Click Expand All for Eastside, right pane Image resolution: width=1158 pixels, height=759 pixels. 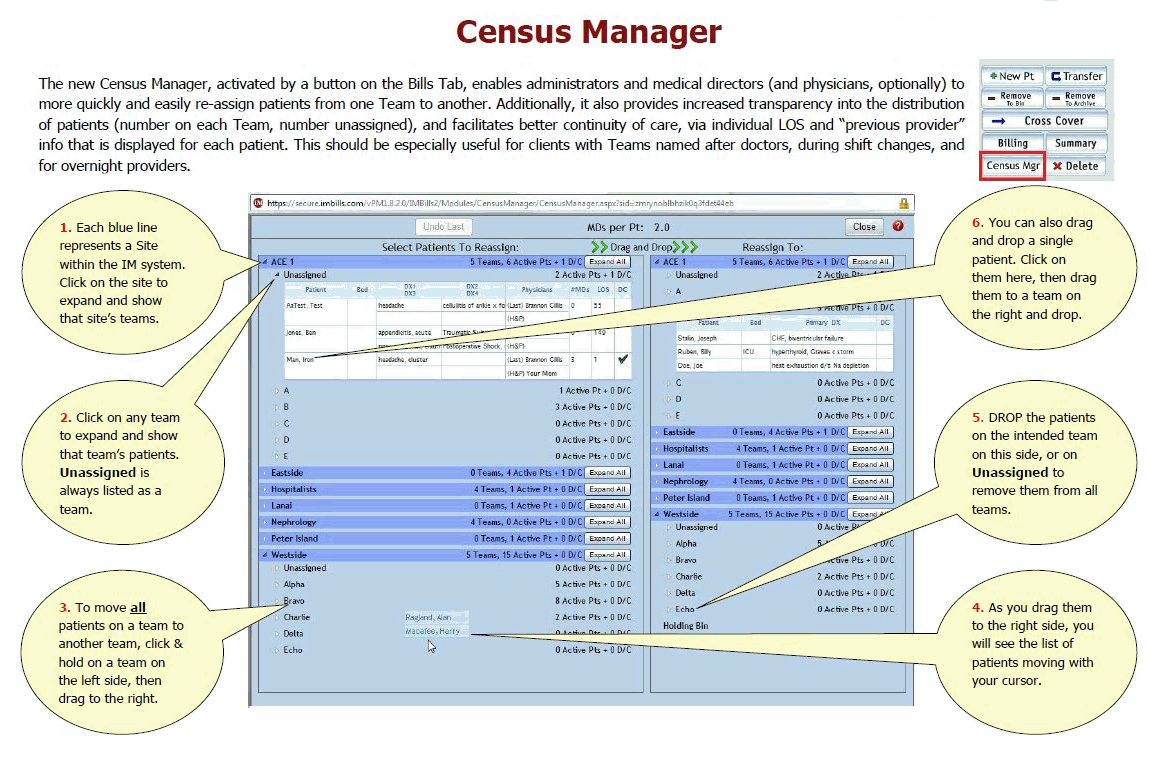(x=870, y=432)
